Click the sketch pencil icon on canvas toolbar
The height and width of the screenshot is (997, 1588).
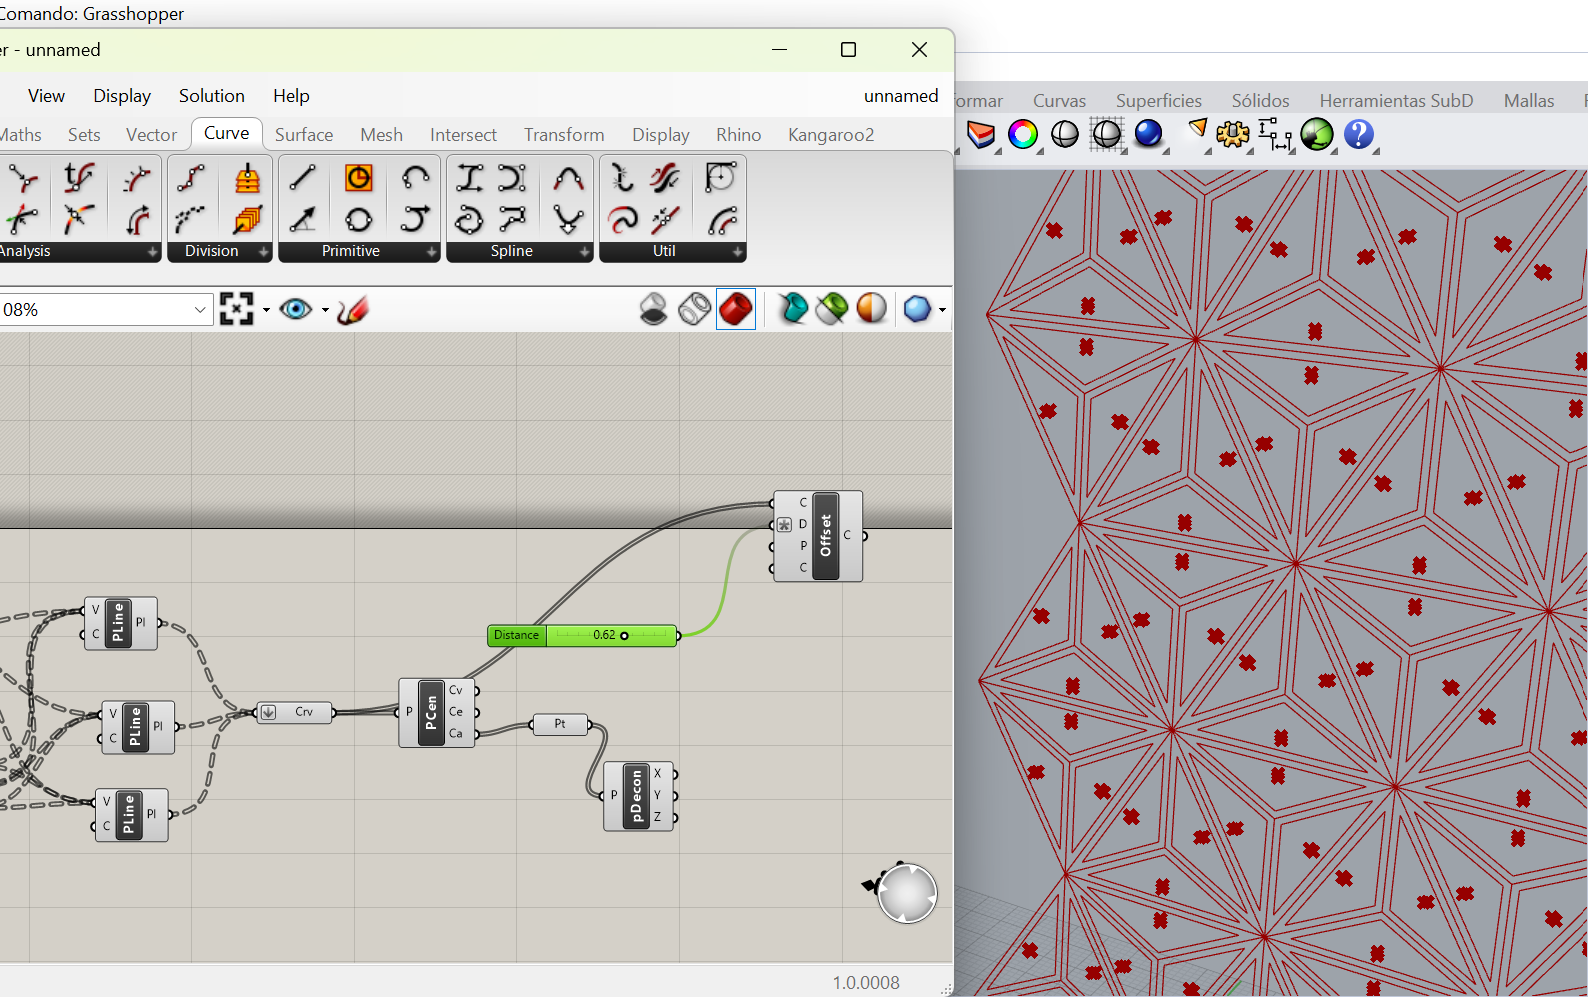(353, 310)
